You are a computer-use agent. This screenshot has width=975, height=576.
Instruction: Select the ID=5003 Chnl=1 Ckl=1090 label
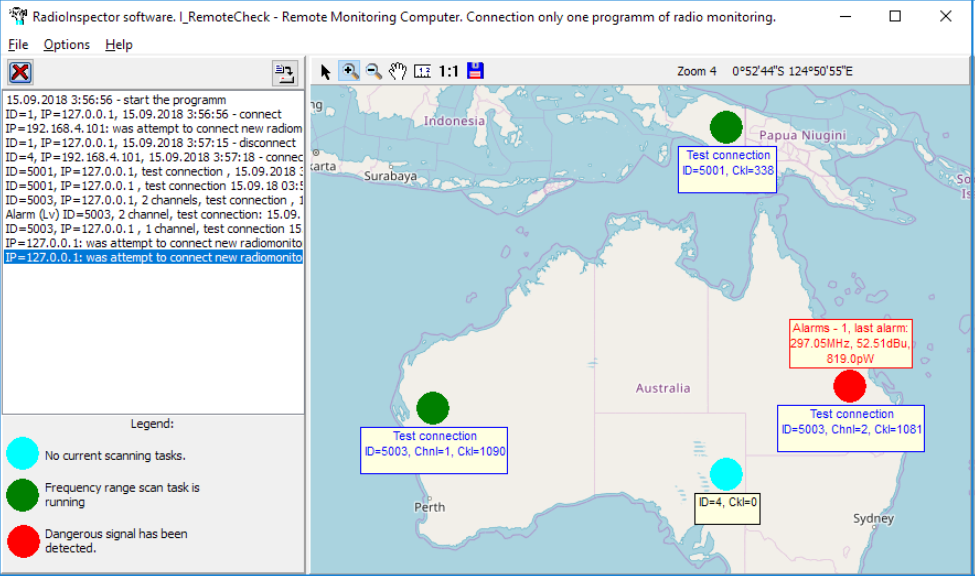[x=434, y=450]
